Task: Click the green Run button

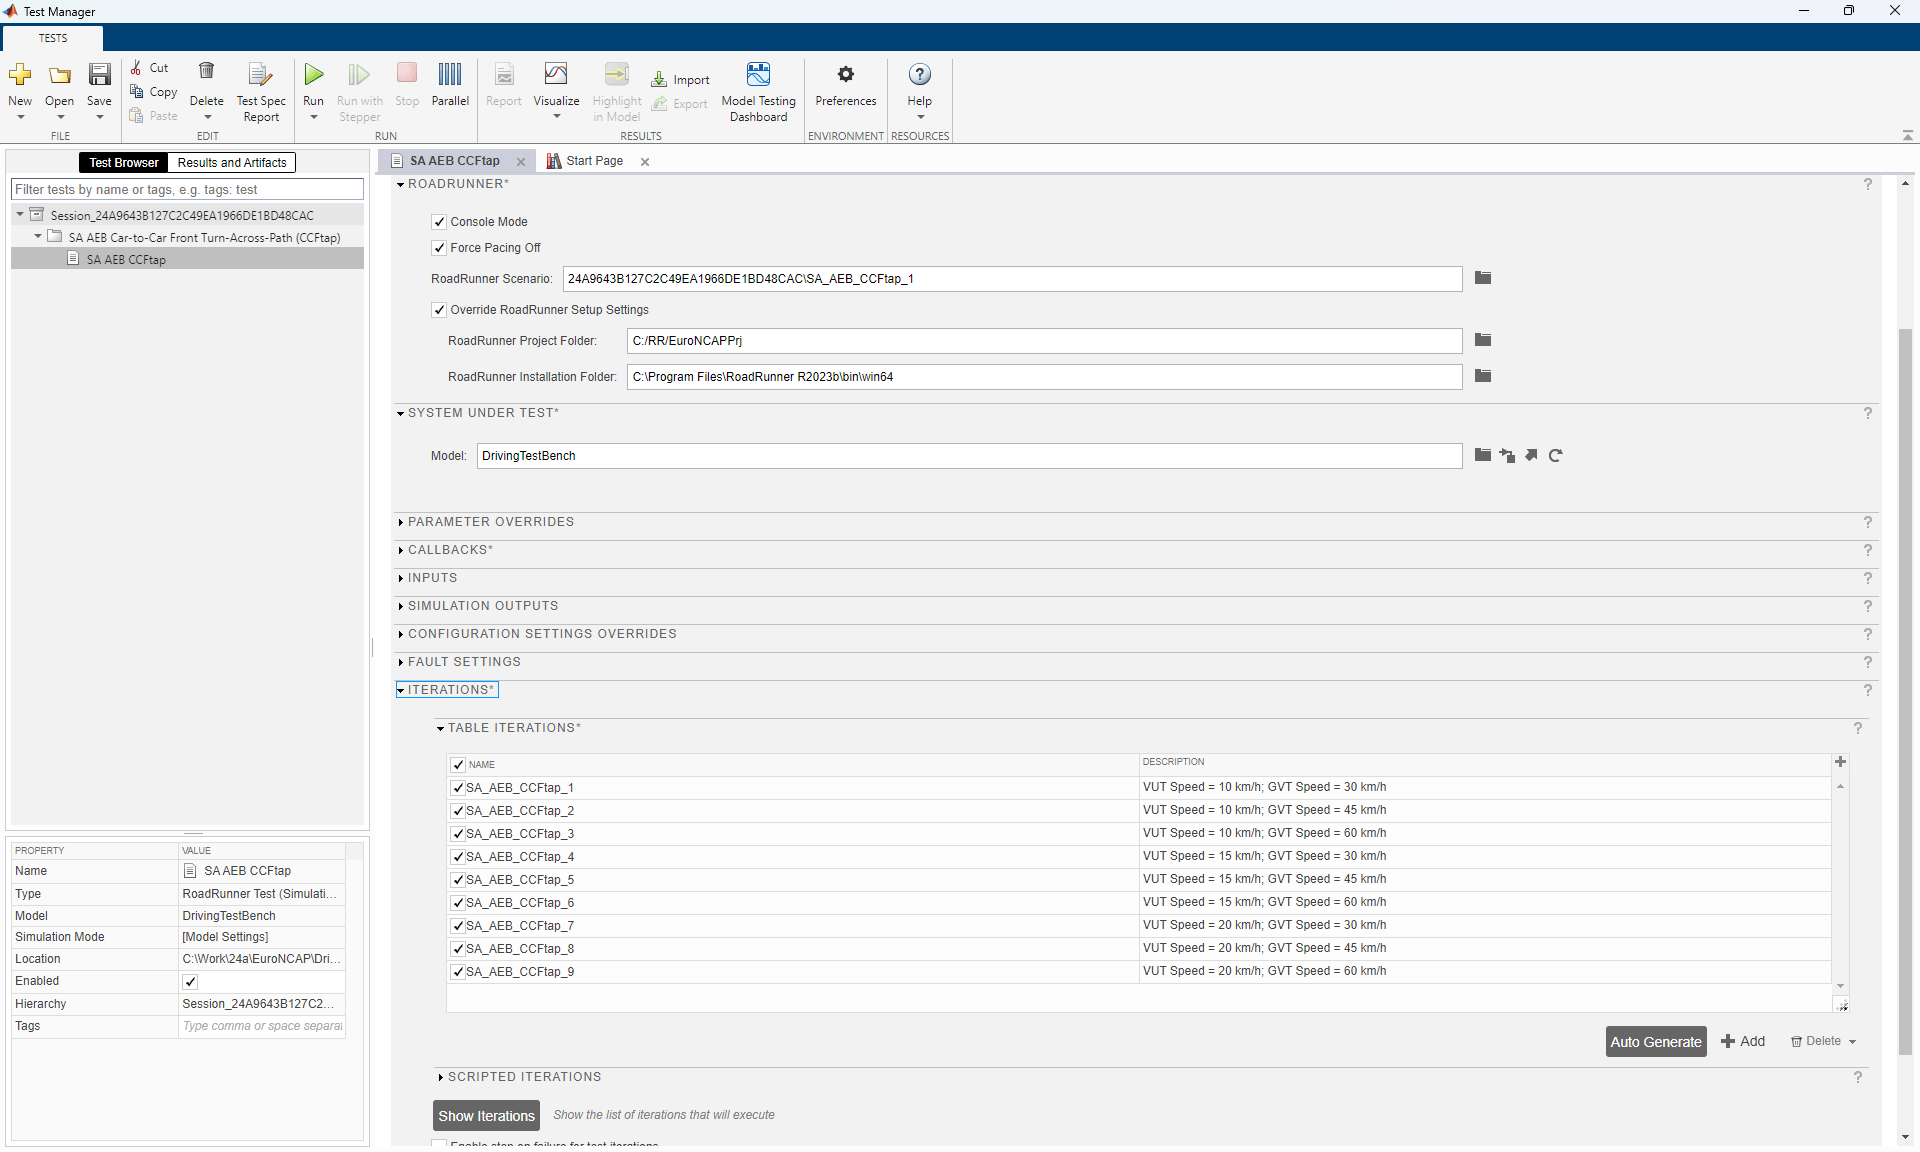Action: (313, 76)
